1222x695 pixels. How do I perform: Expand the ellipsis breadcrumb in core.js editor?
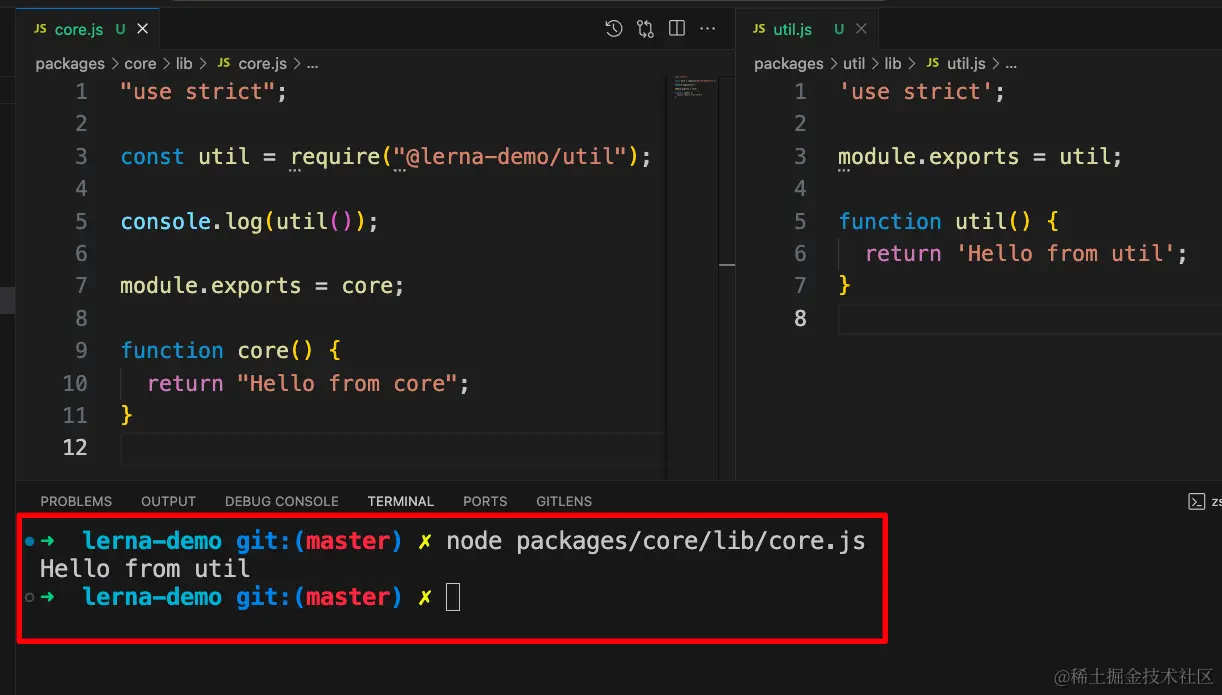point(312,63)
